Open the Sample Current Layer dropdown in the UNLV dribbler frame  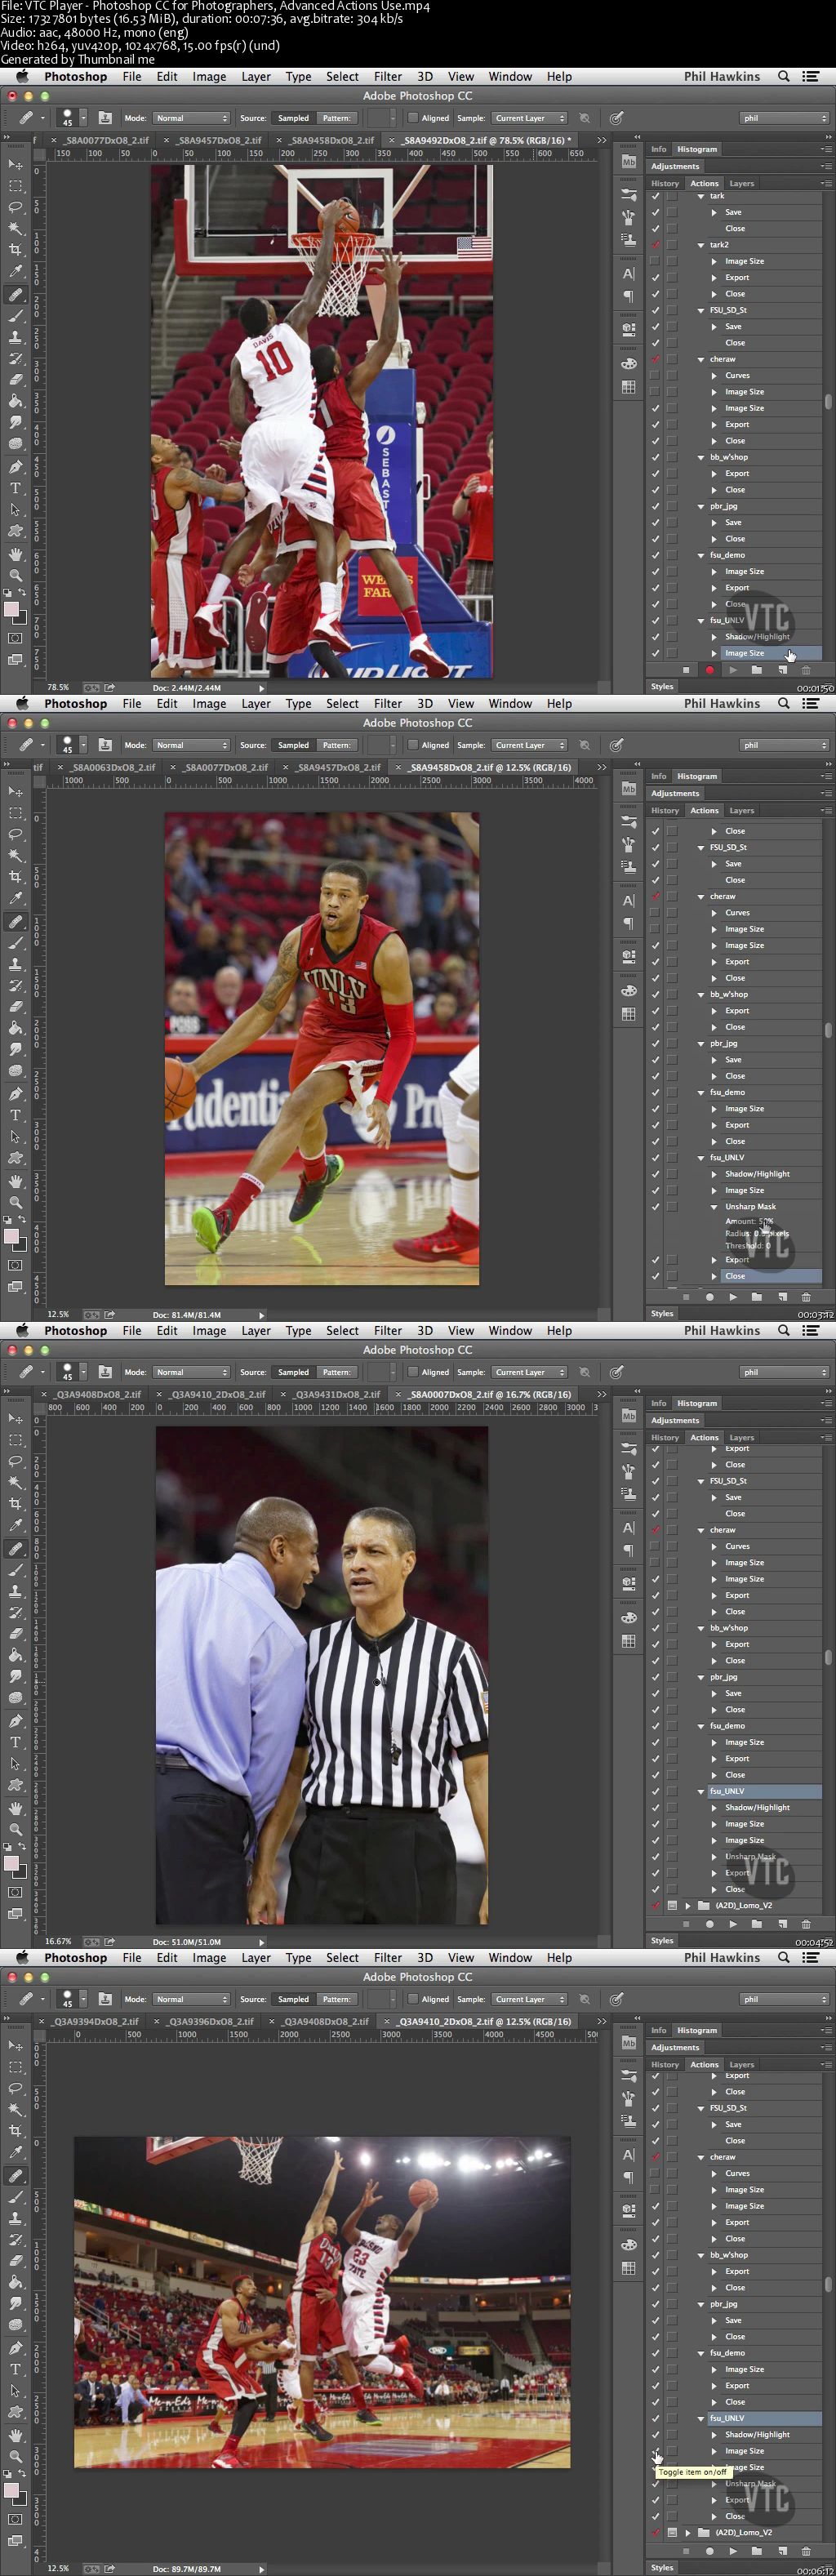(x=529, y=745)
